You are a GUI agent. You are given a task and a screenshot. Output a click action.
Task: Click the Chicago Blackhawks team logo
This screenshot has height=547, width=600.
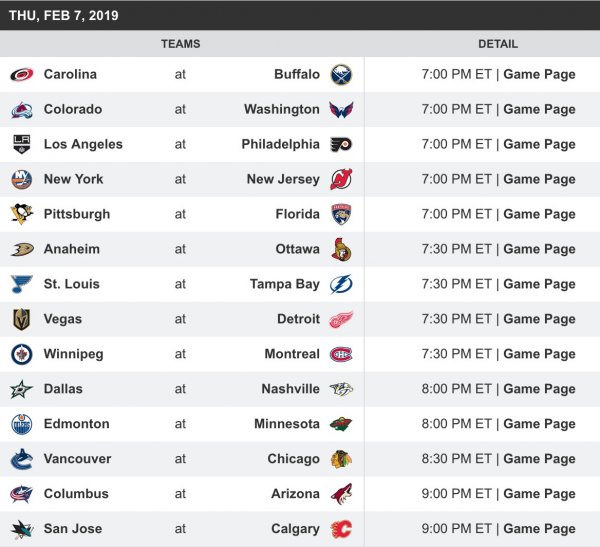tap(341, 459)
